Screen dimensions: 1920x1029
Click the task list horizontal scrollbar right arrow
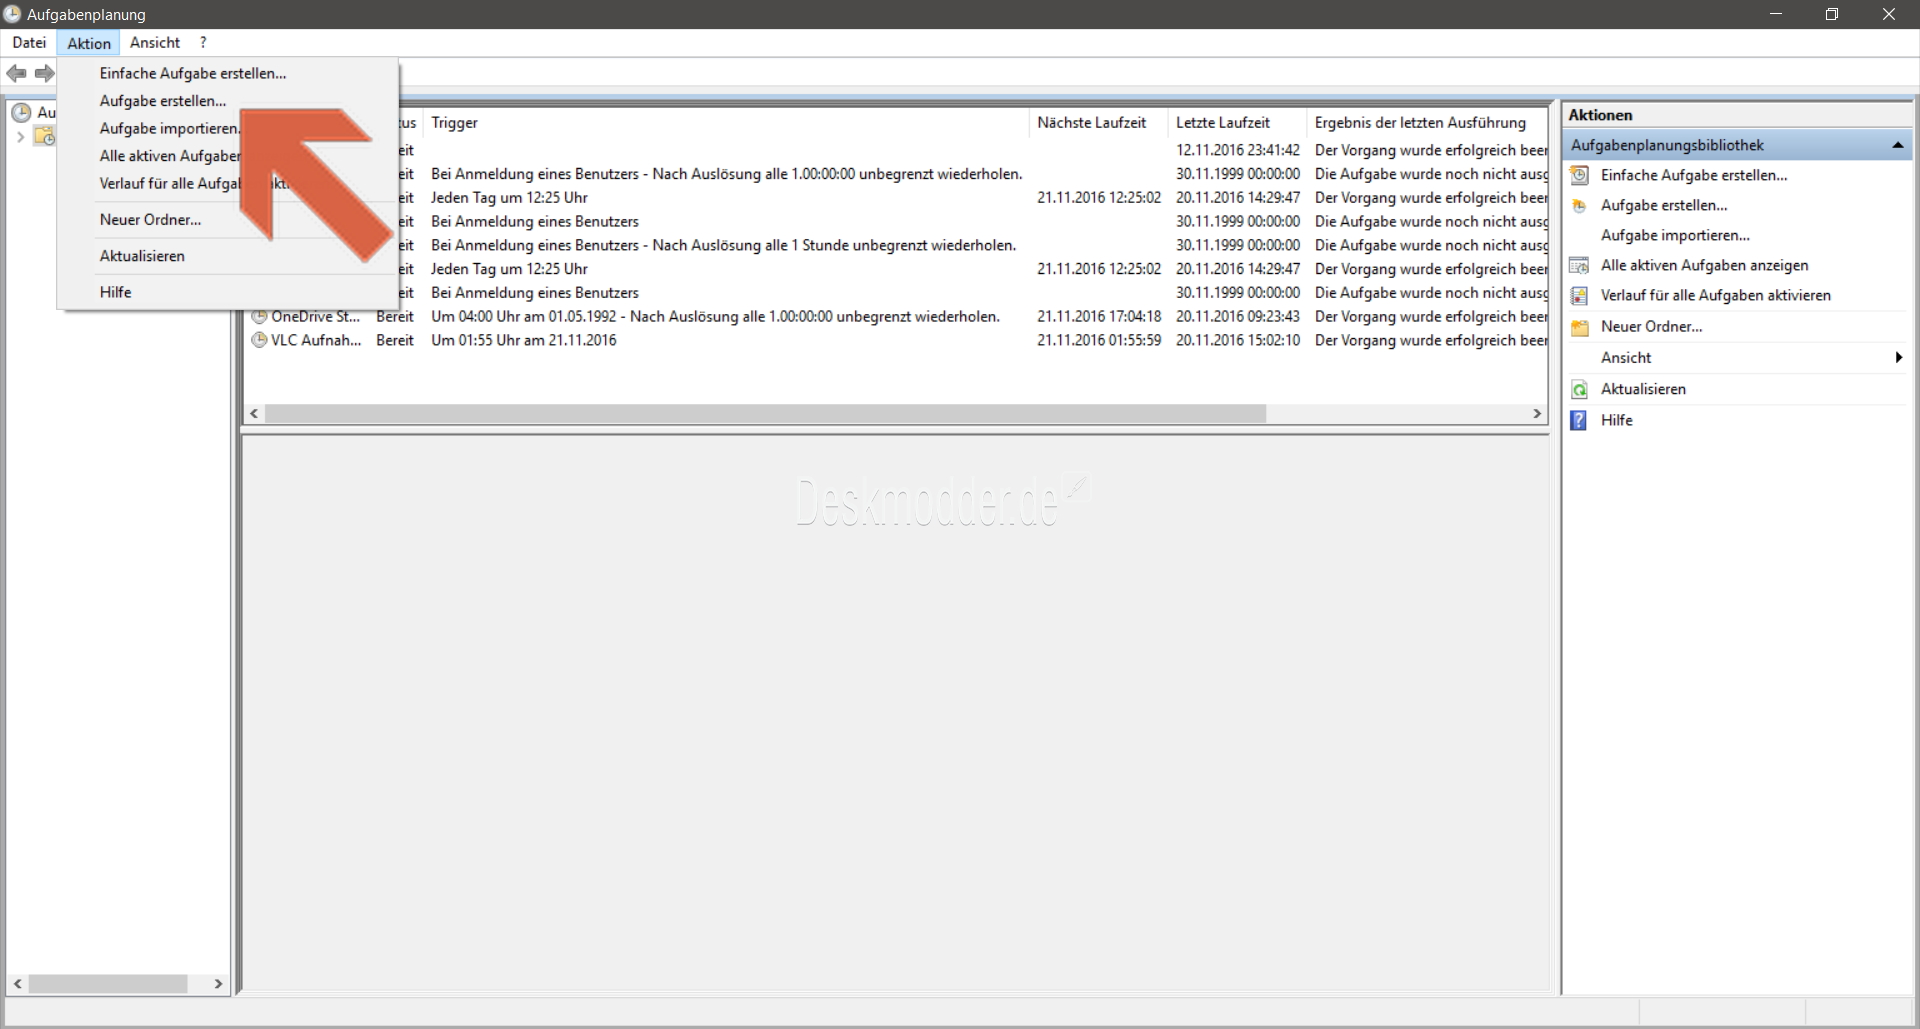tap(1537, 414)
